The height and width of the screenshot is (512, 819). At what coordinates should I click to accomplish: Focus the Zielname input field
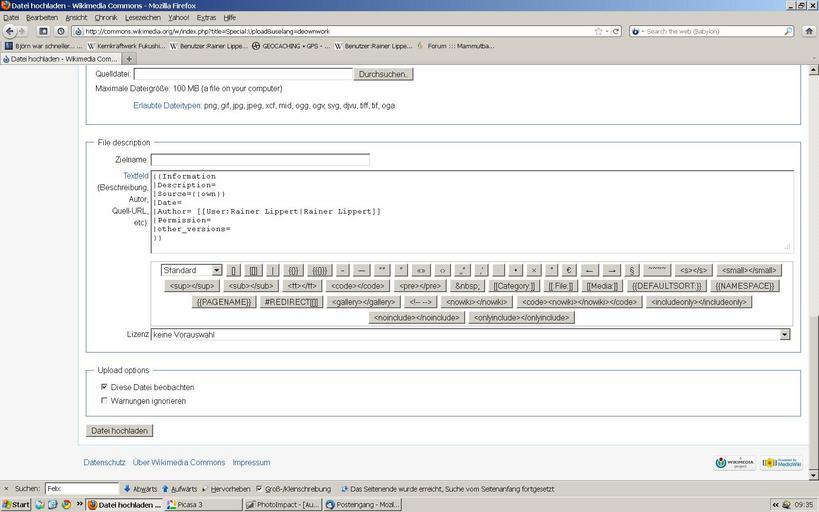point(260,159)
